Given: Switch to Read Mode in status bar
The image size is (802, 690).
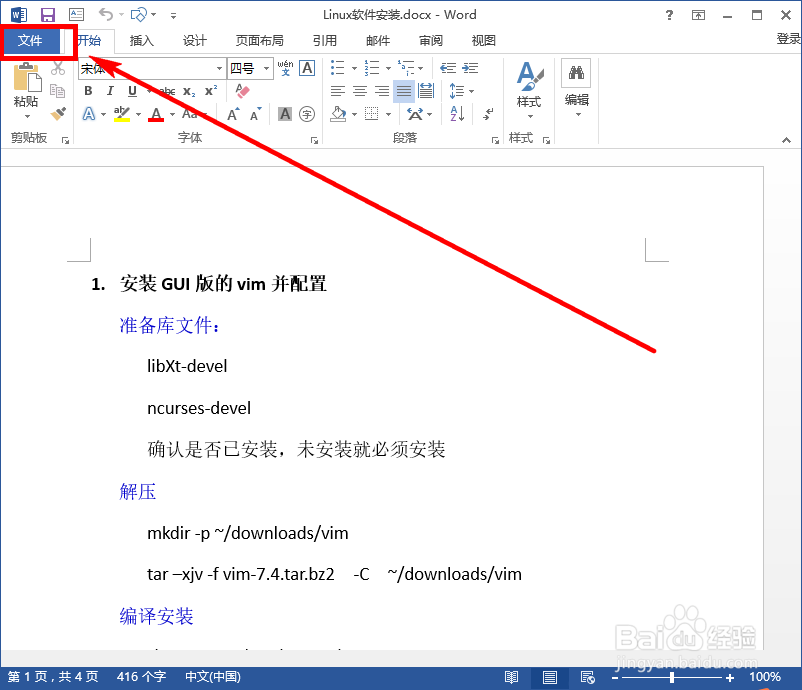Looking at the screenshot, I should point(511,677).
